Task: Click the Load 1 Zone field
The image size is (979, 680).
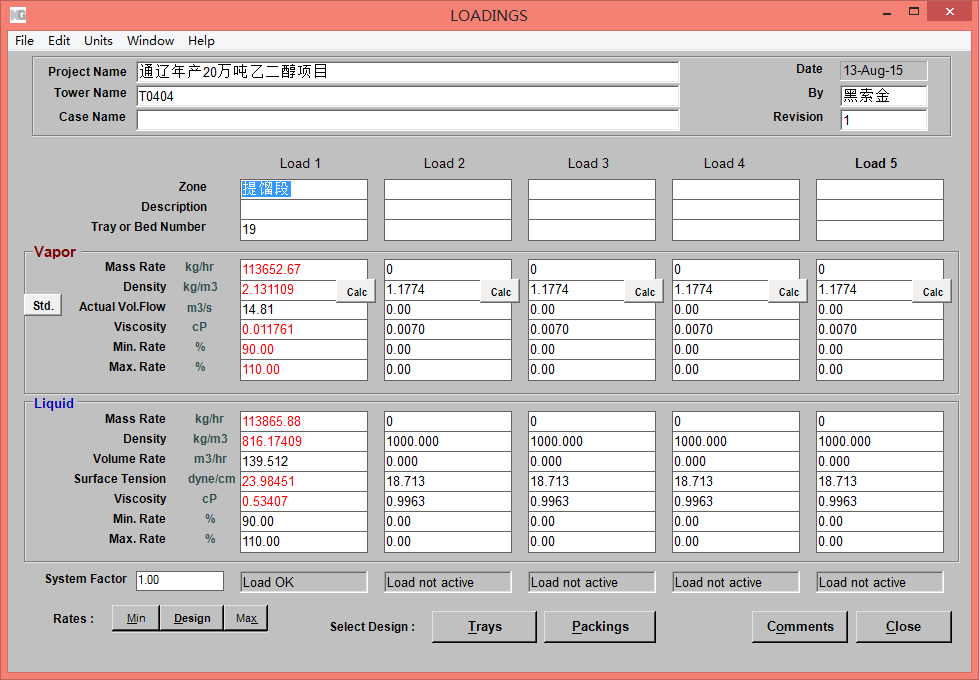Action: point(304,189)
